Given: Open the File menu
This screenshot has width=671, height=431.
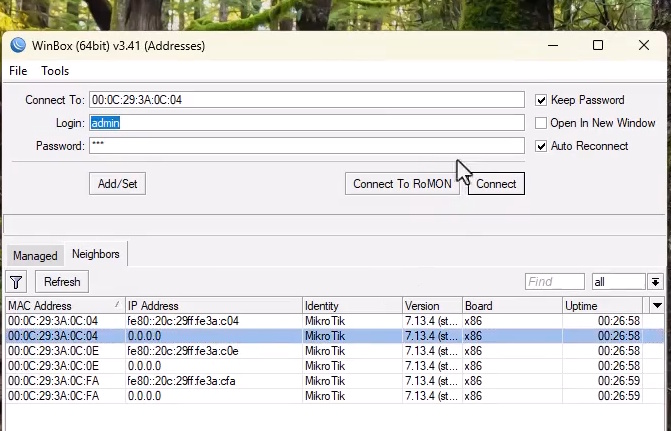Looking at the screenshot, I should point(18,71).
